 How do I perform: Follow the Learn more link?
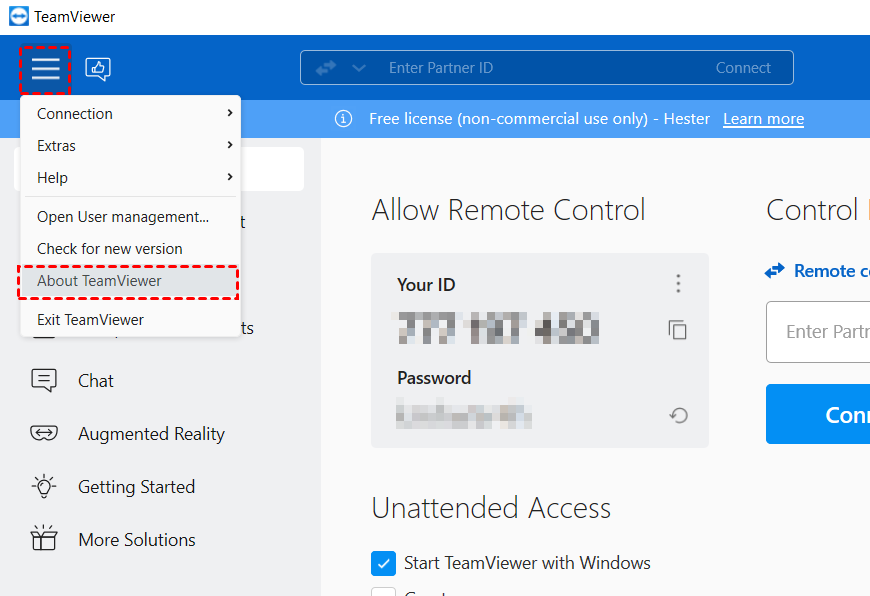tap(763, 119)
